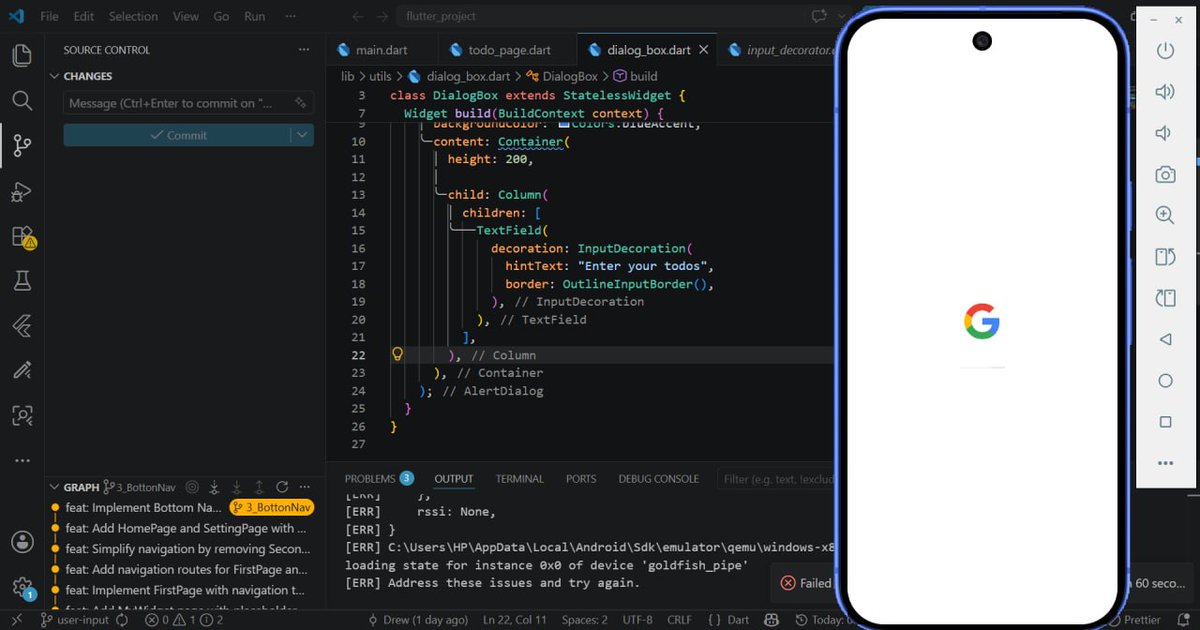Click emulator back triangle button

tap(1165, 340)
